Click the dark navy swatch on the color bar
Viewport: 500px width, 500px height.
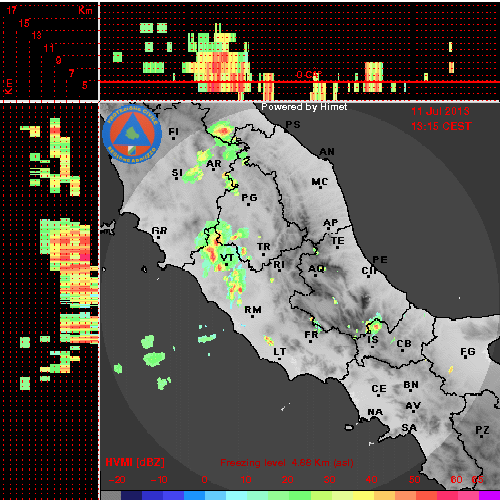tap(131, 495)
